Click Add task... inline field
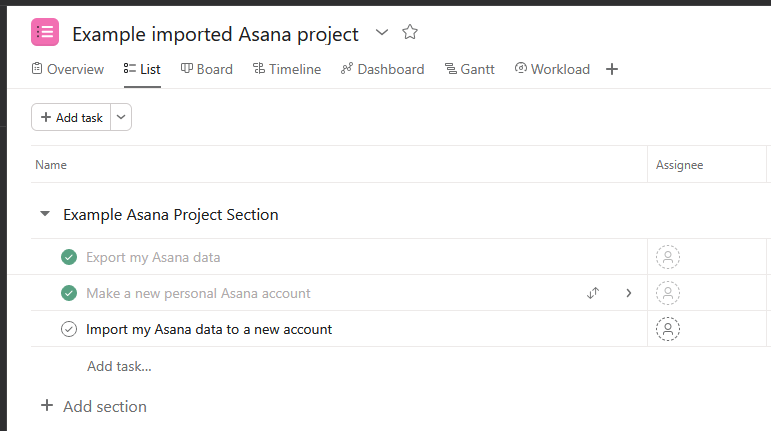Image resolution: width=771 pixels, height=431 pixels. coord(119,366)
